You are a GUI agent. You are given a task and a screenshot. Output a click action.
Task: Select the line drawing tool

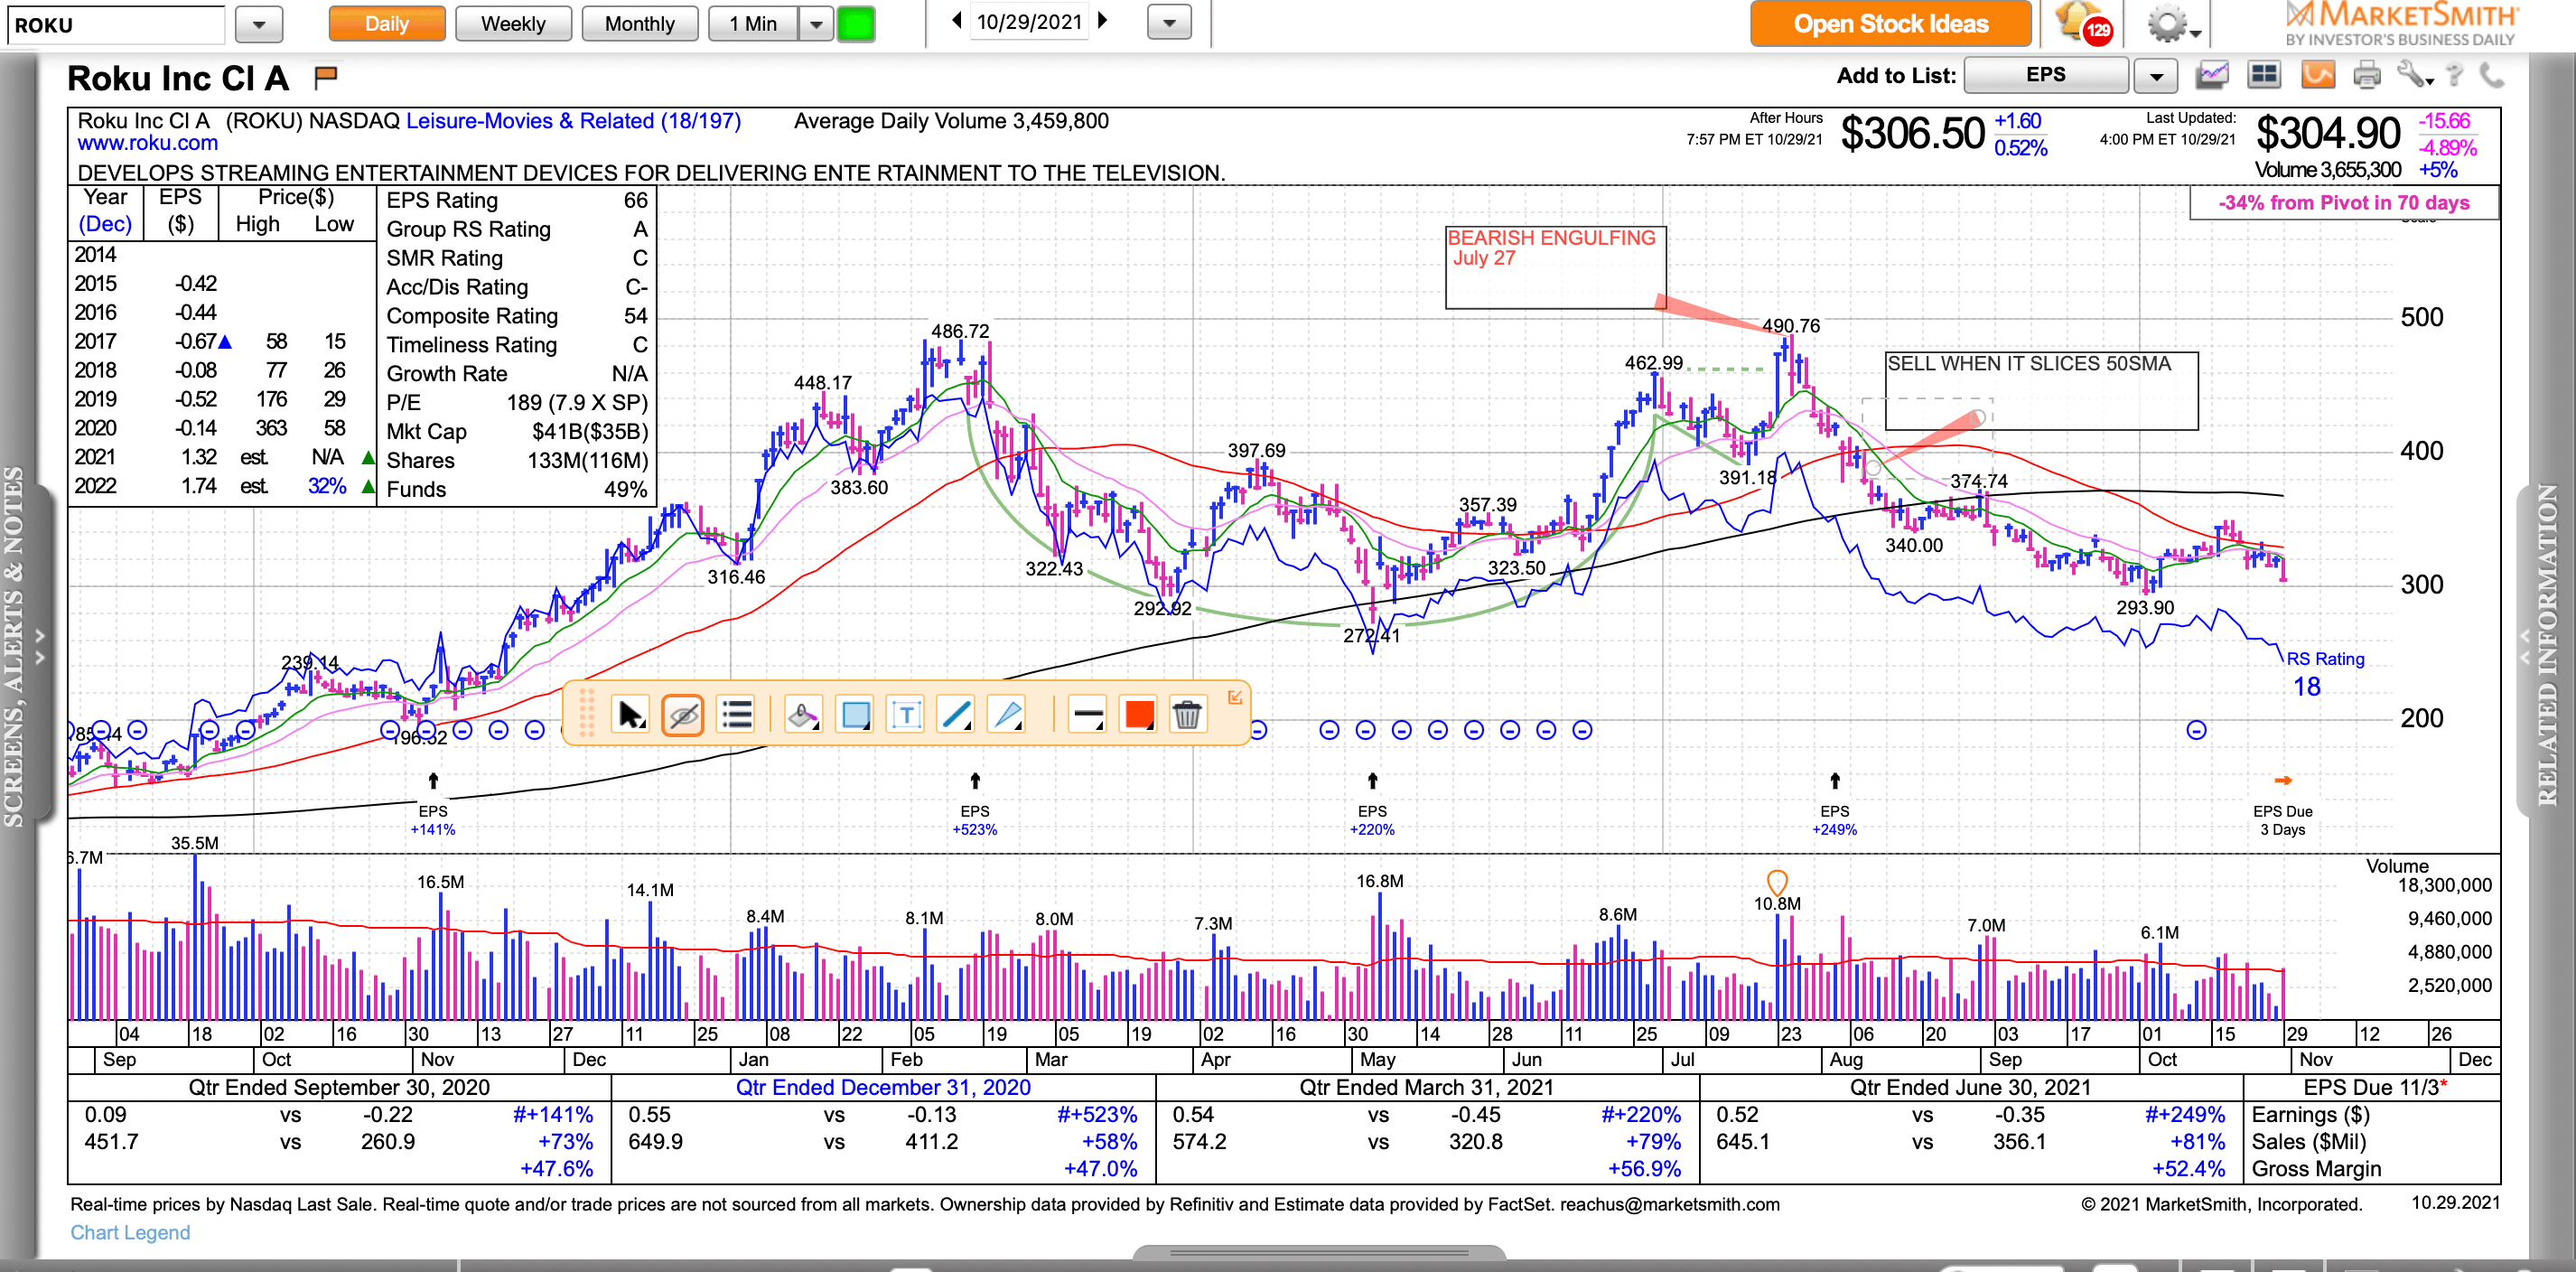click(957, 715)
